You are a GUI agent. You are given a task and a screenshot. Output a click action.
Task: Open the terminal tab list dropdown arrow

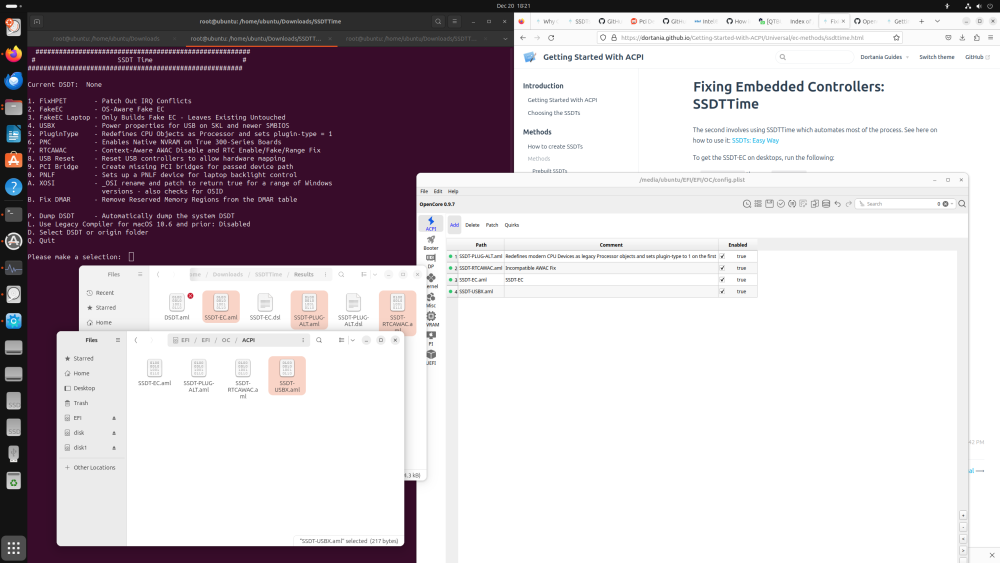coord(505,38)
